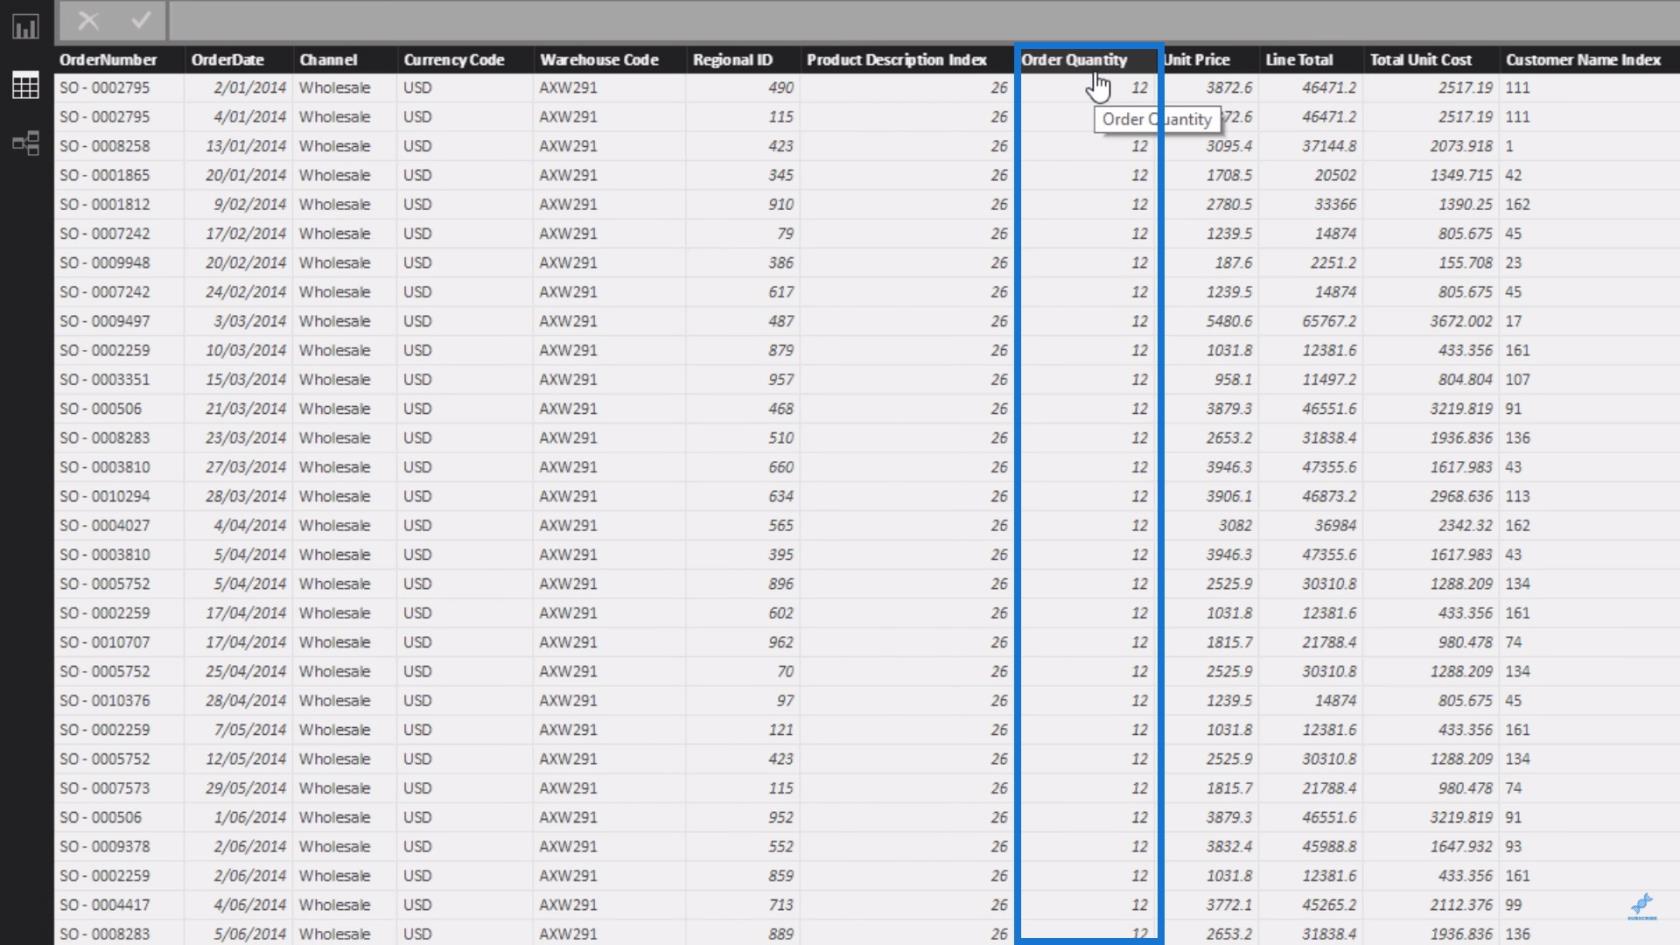The image size is (1680, 945).
Task: Click Regional ID value 386
Action: (x=781, y=263)
